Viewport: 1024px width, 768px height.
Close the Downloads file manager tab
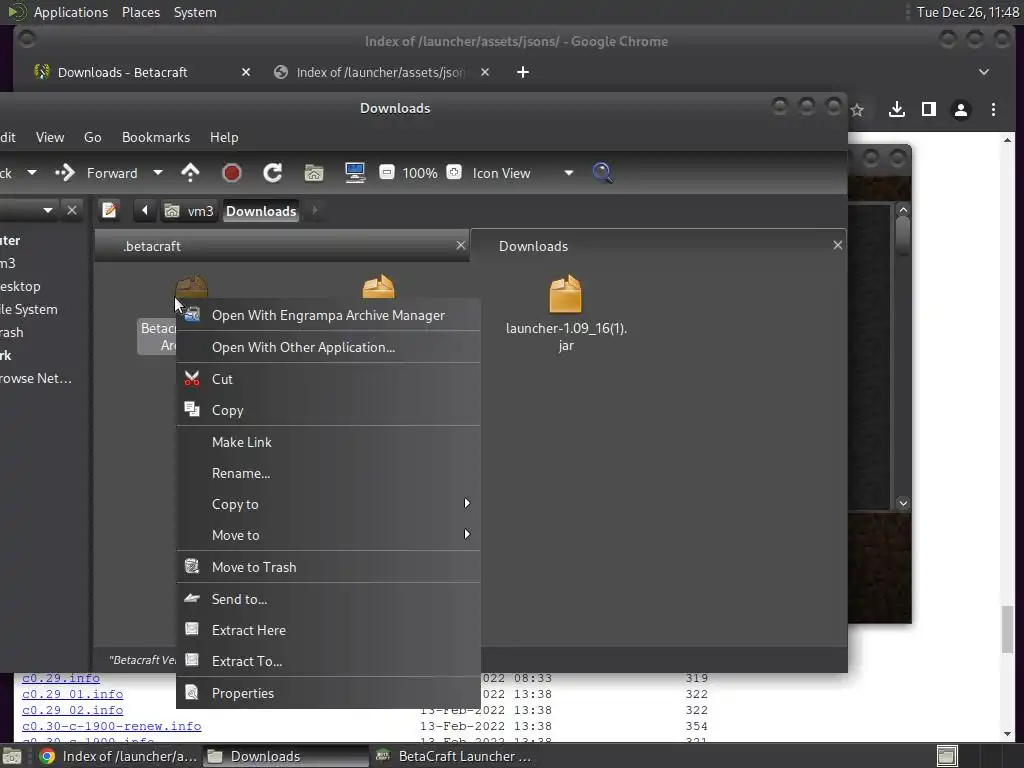837,246
